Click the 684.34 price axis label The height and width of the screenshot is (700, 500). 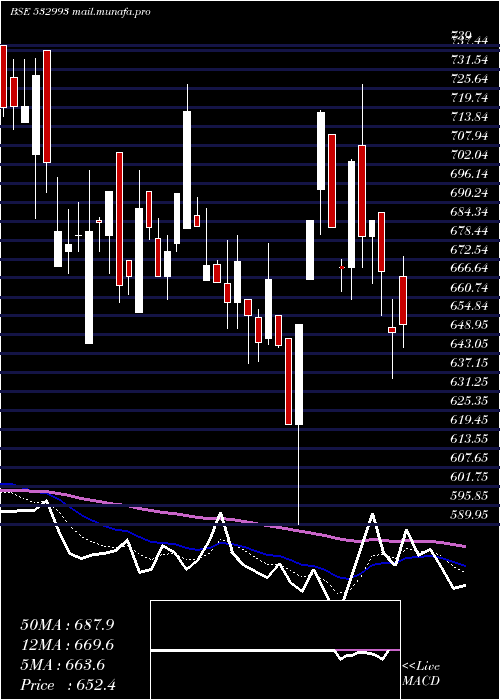point(469,212)
